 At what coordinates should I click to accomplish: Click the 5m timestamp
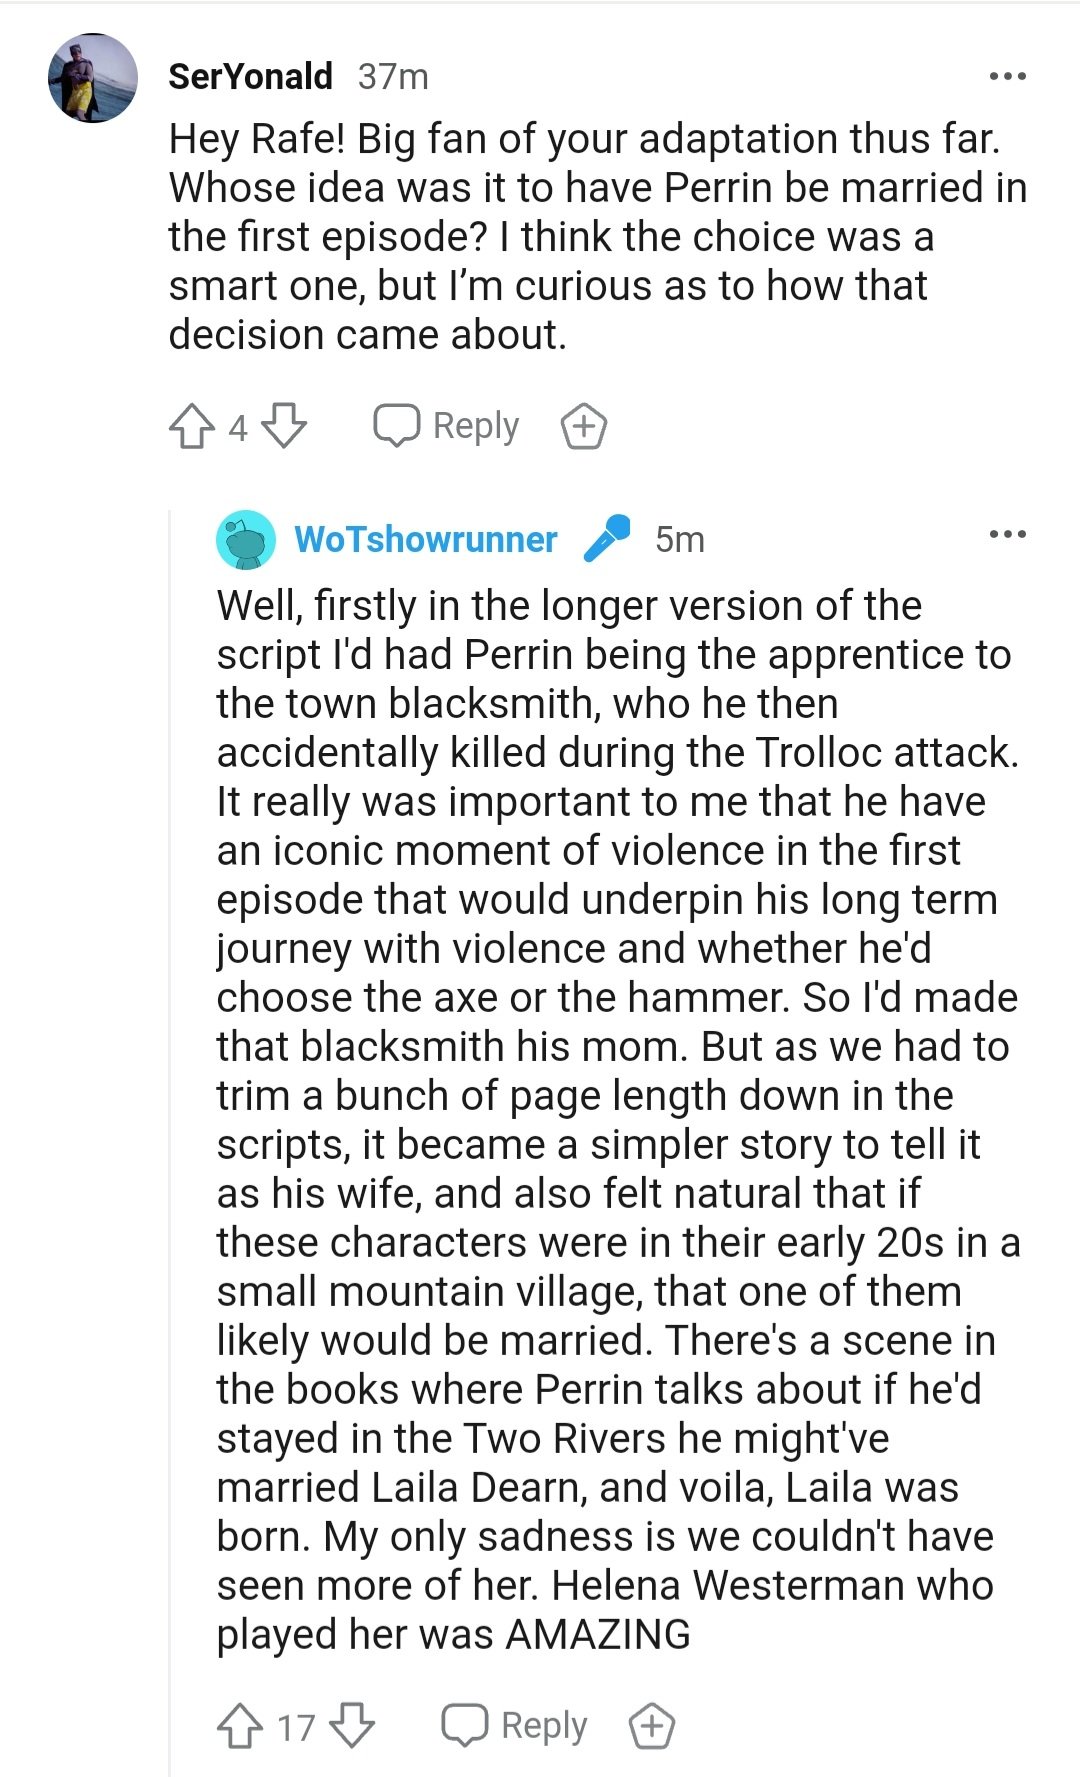680,540
